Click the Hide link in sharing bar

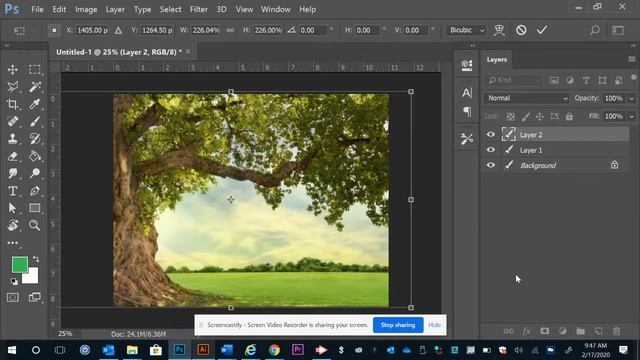pyautogui.click(x=434, y=325)
